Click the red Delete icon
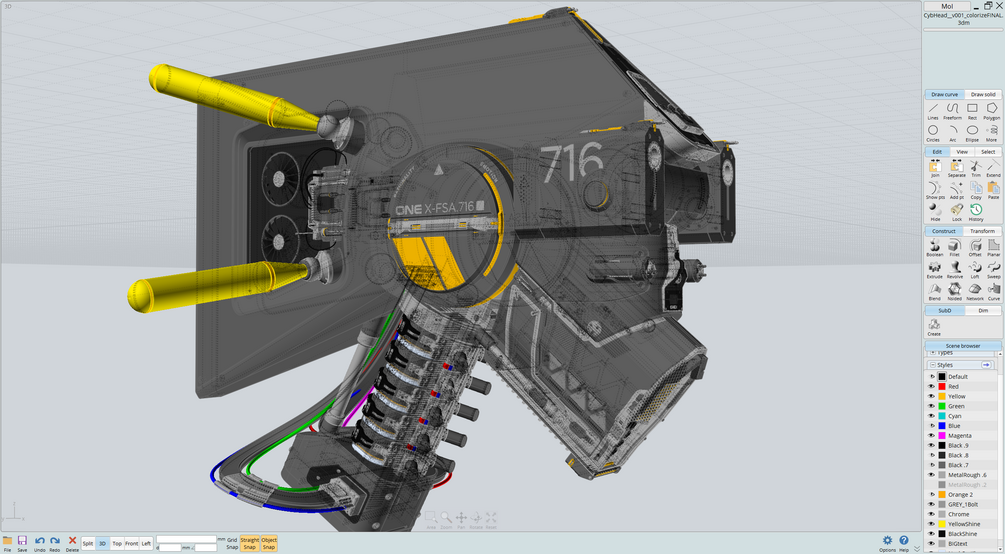The width and height of the screenshot is (1005, 554). [x=72, y=543]
